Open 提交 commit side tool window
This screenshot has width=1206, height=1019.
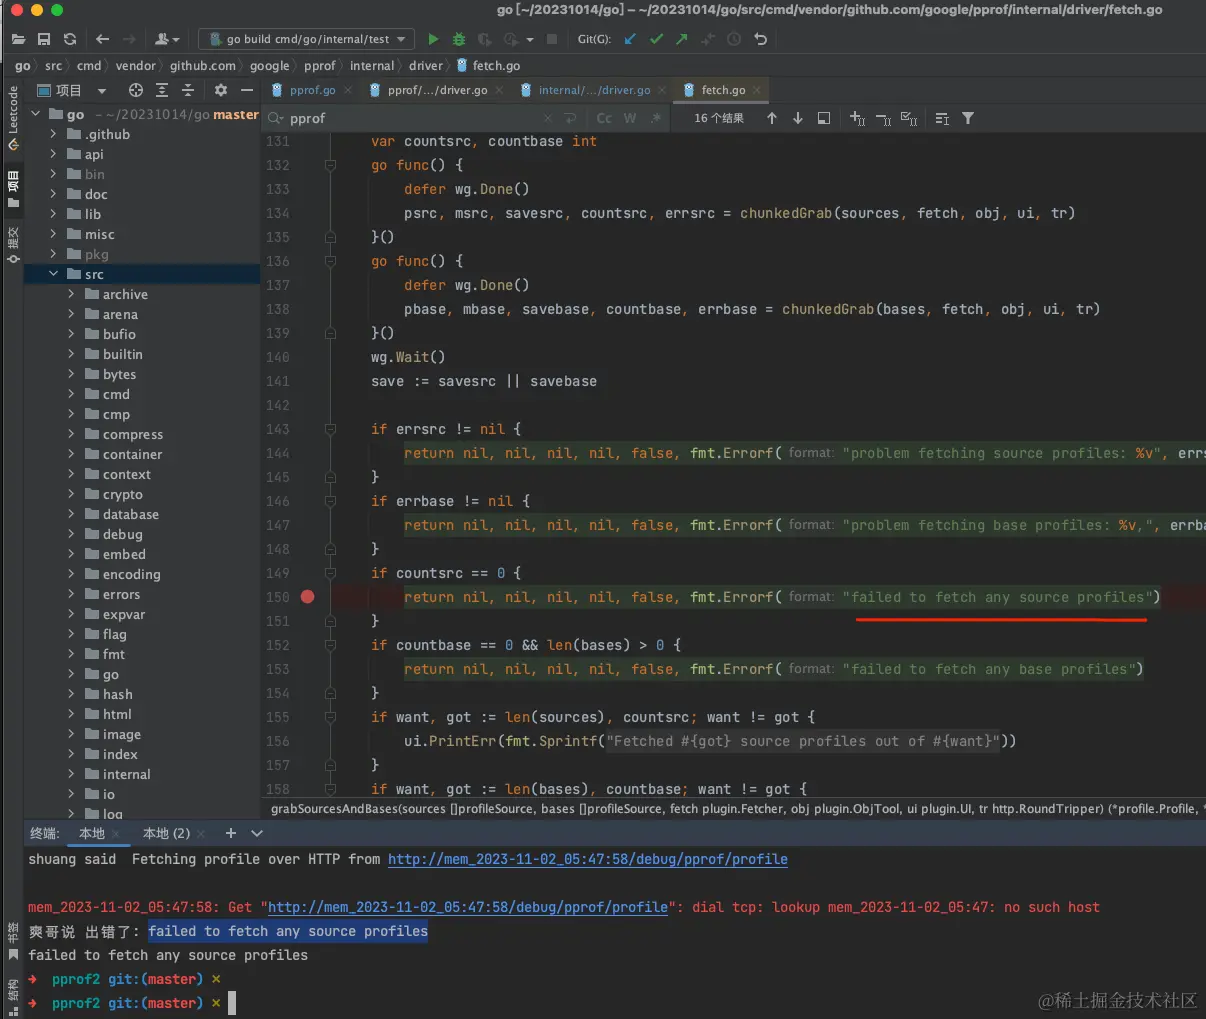click(x=13, y=245)
